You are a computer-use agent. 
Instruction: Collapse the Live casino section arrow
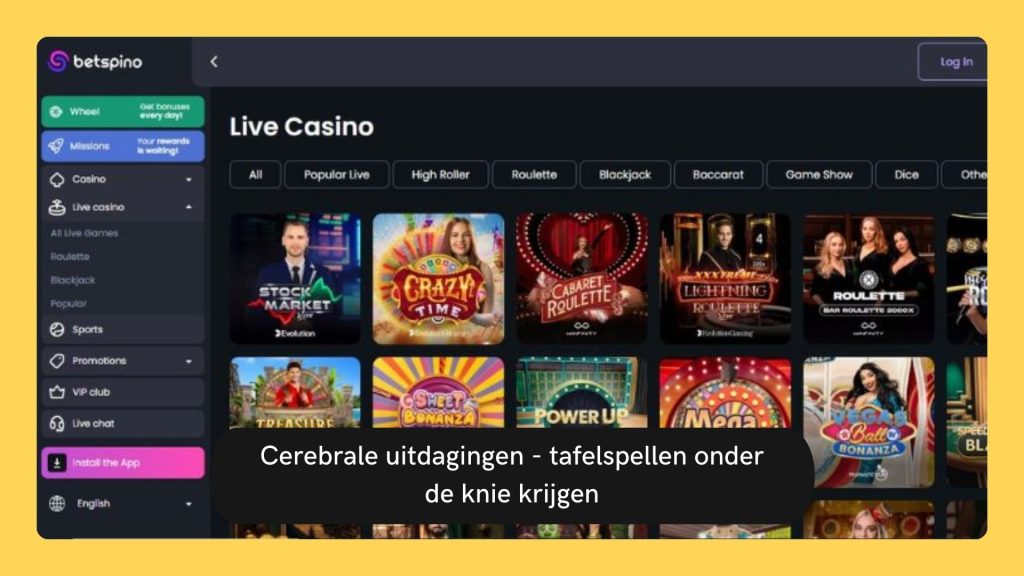click(188, 207)
